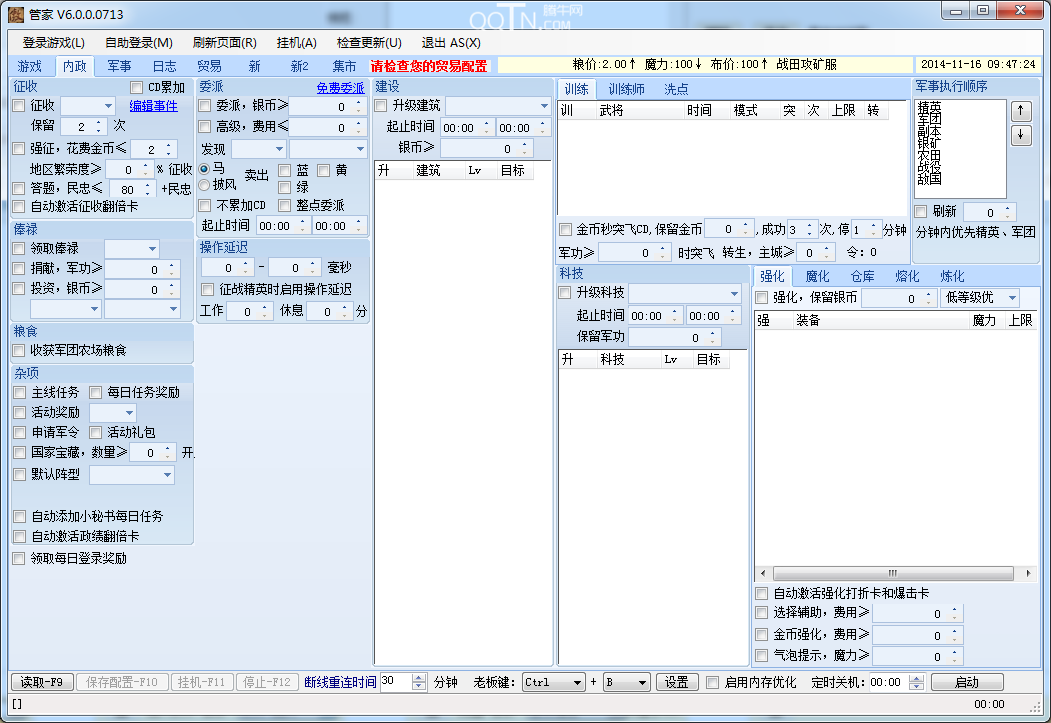
Task: Check the 升级科技 option in 科技 panel
Action: (x=564, y=293)
